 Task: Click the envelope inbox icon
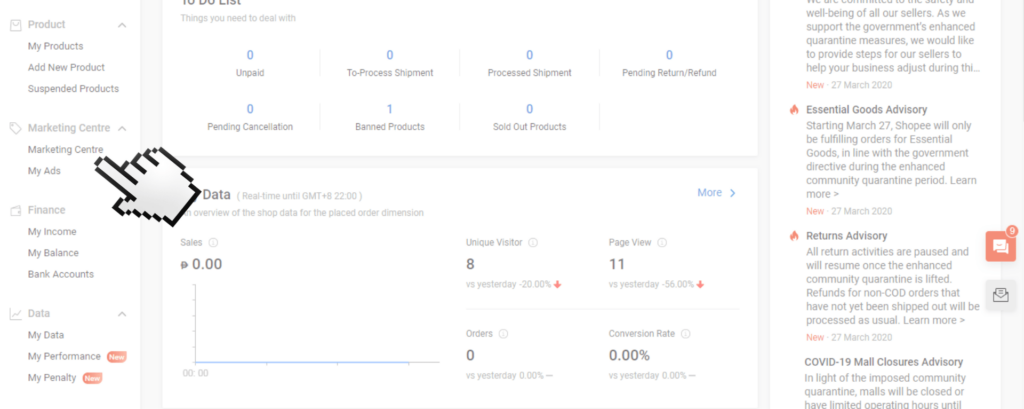[1000, 294]
